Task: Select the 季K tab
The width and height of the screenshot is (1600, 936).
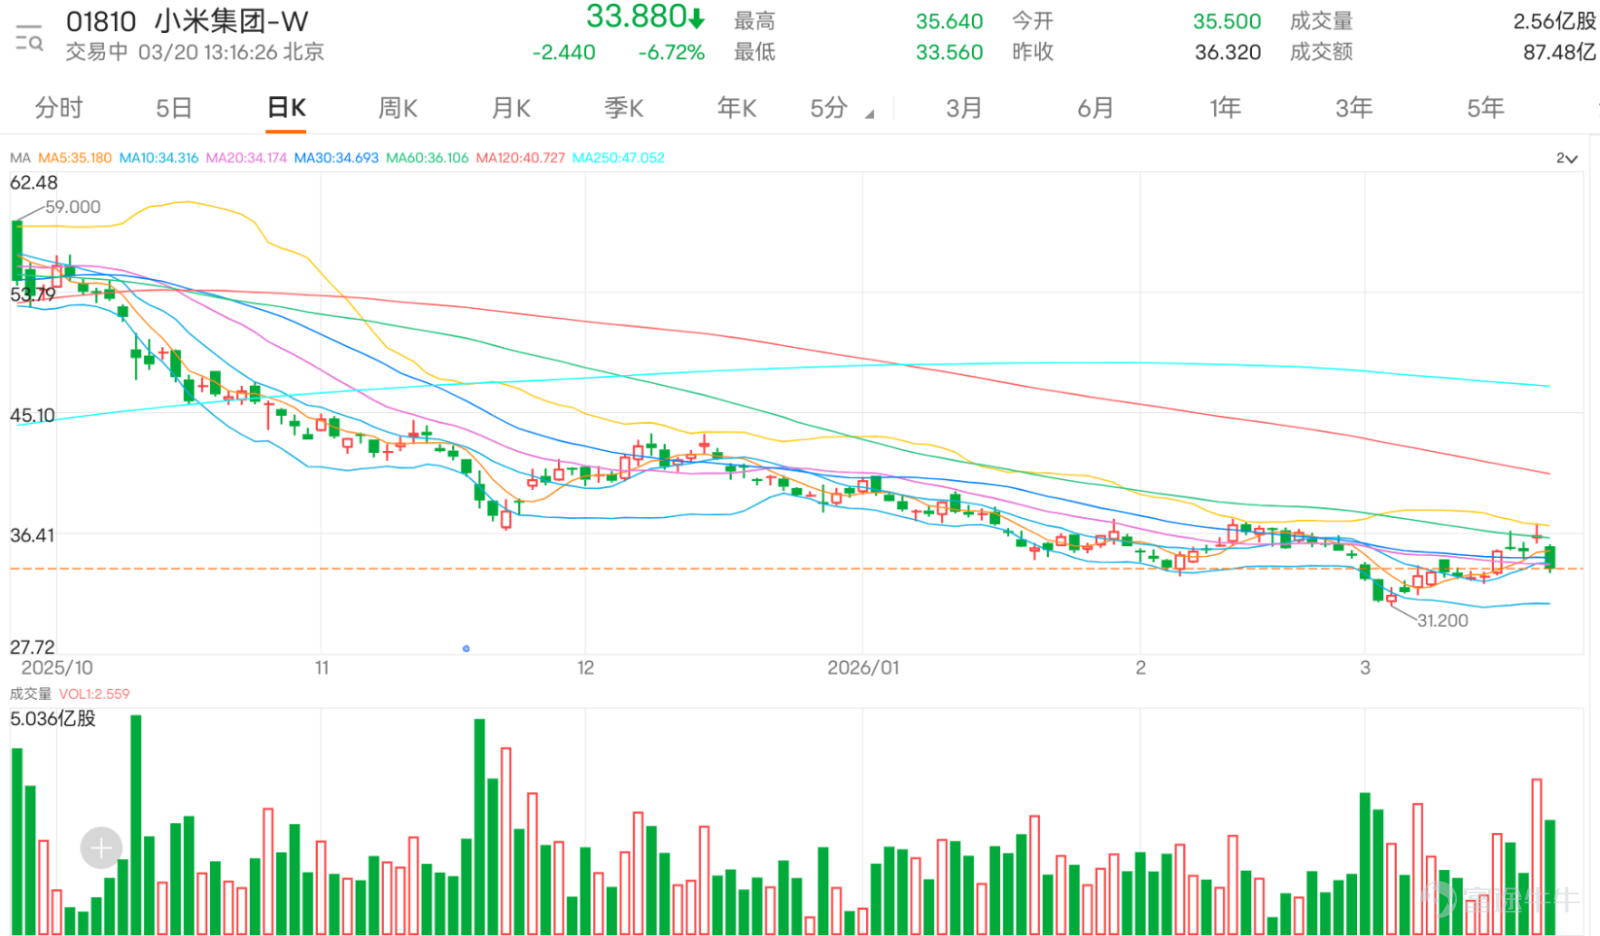Action: [x=624, y=108]
